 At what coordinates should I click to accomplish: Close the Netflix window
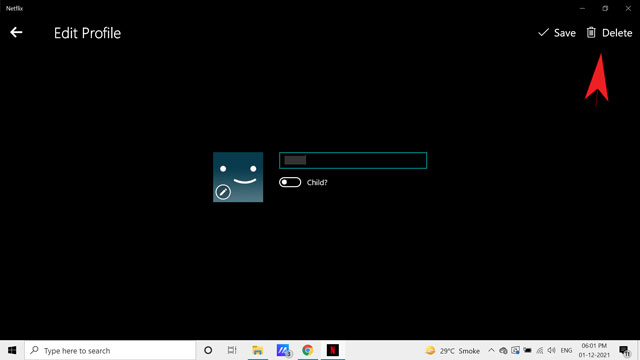pyautogui.click(x=628, y=8)
